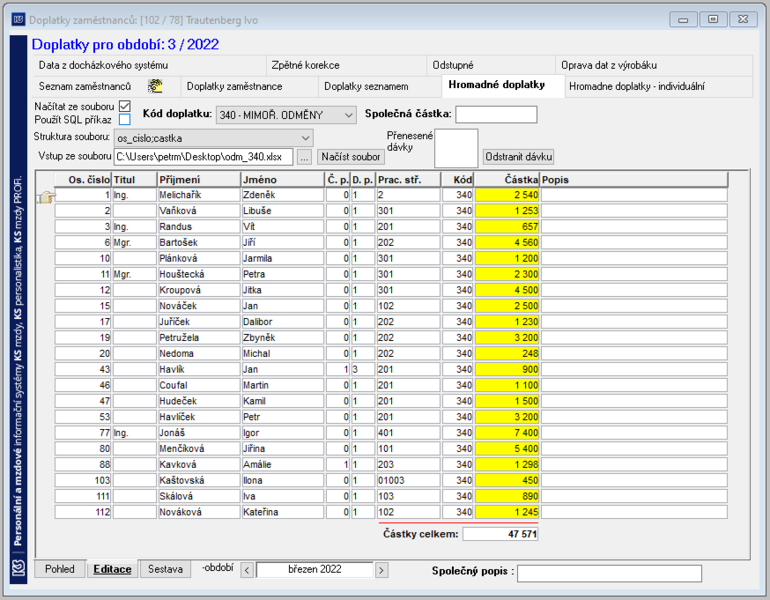Image resolution: width=770 pixels, height=600 pixels.
Task: Open the Kód doplatku dropdown
Action: tap(286, 115)
